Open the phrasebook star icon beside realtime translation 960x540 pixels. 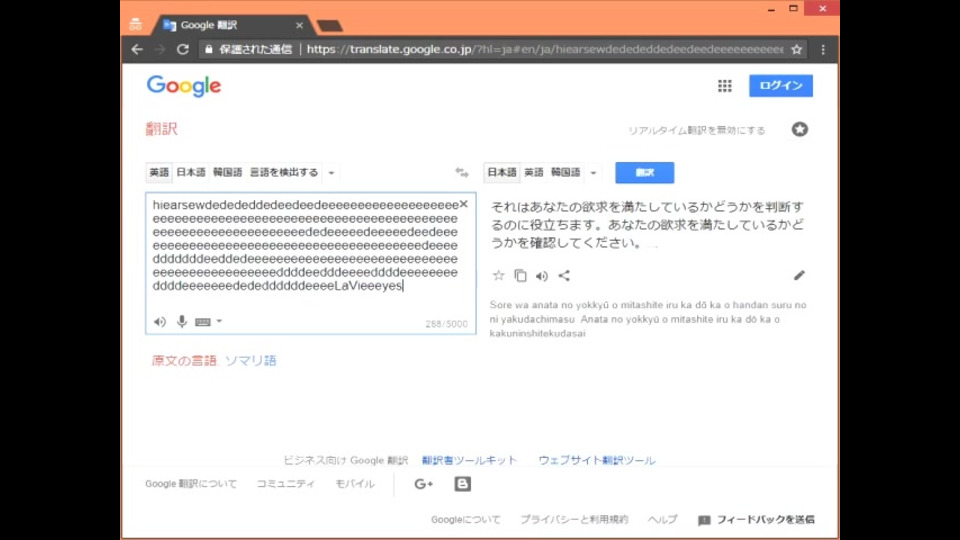(800, 129)
